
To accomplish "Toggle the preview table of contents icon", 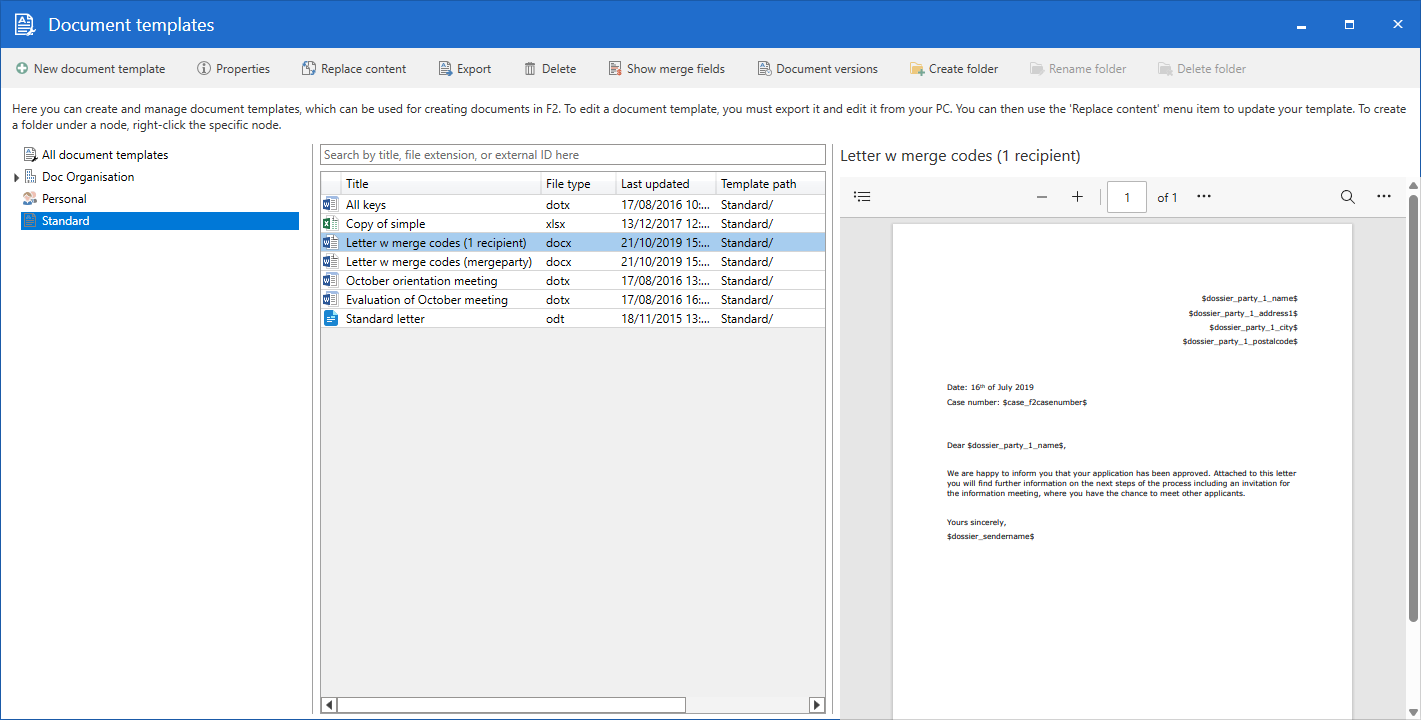I will 862,197.
